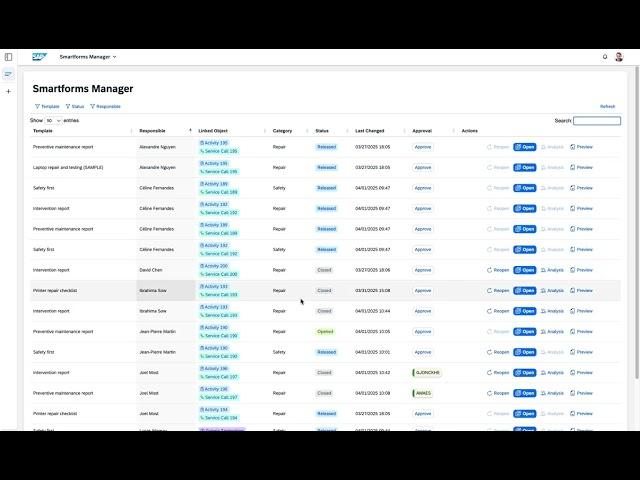This screenshot has height=480, width=640.
Task: Sort by the Status column header
Action: click(322, 131)
